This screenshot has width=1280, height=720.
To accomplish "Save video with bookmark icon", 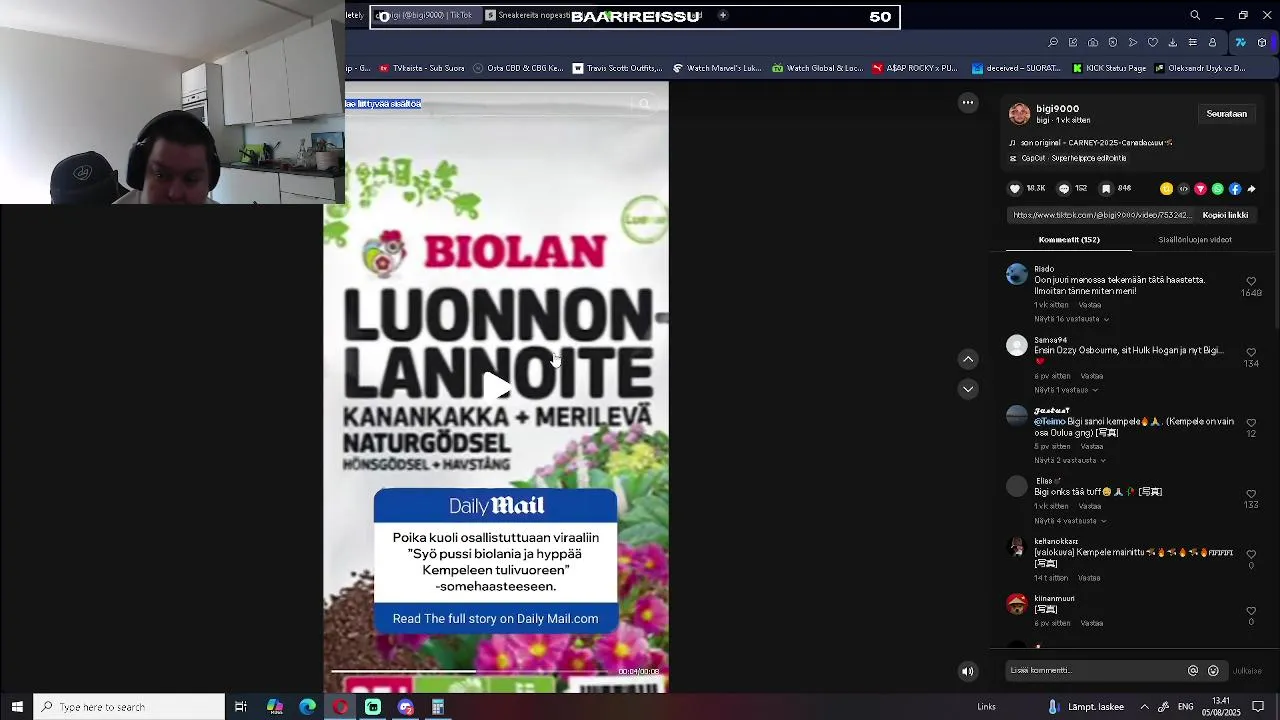I will coord(1106,189).
